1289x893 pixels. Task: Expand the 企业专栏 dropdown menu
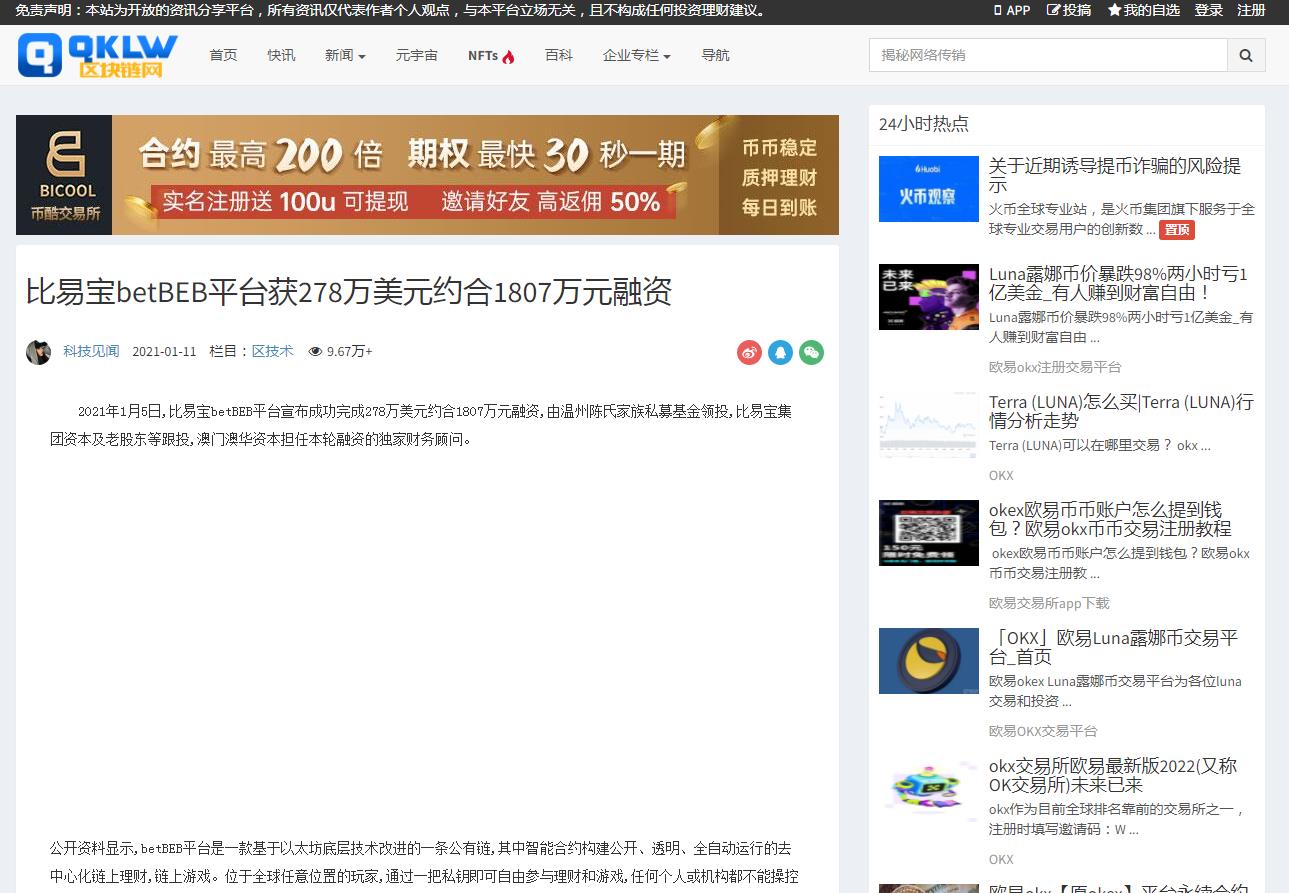point(637,55)
